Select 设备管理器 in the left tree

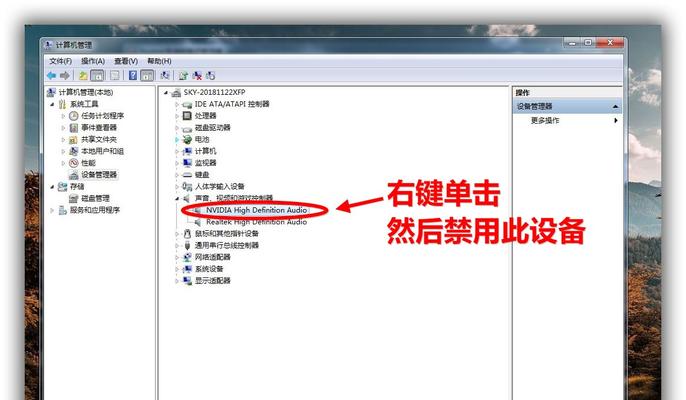coord(99,175)
